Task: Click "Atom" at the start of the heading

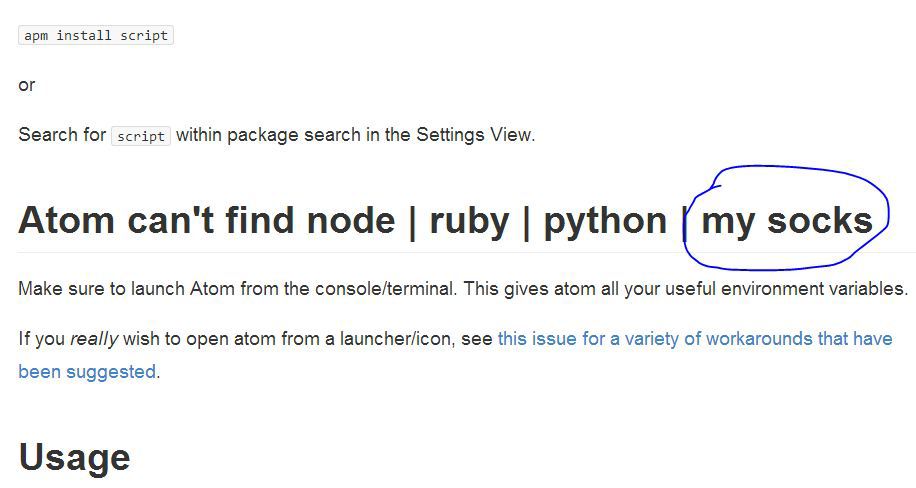Action: click(66, 220)
